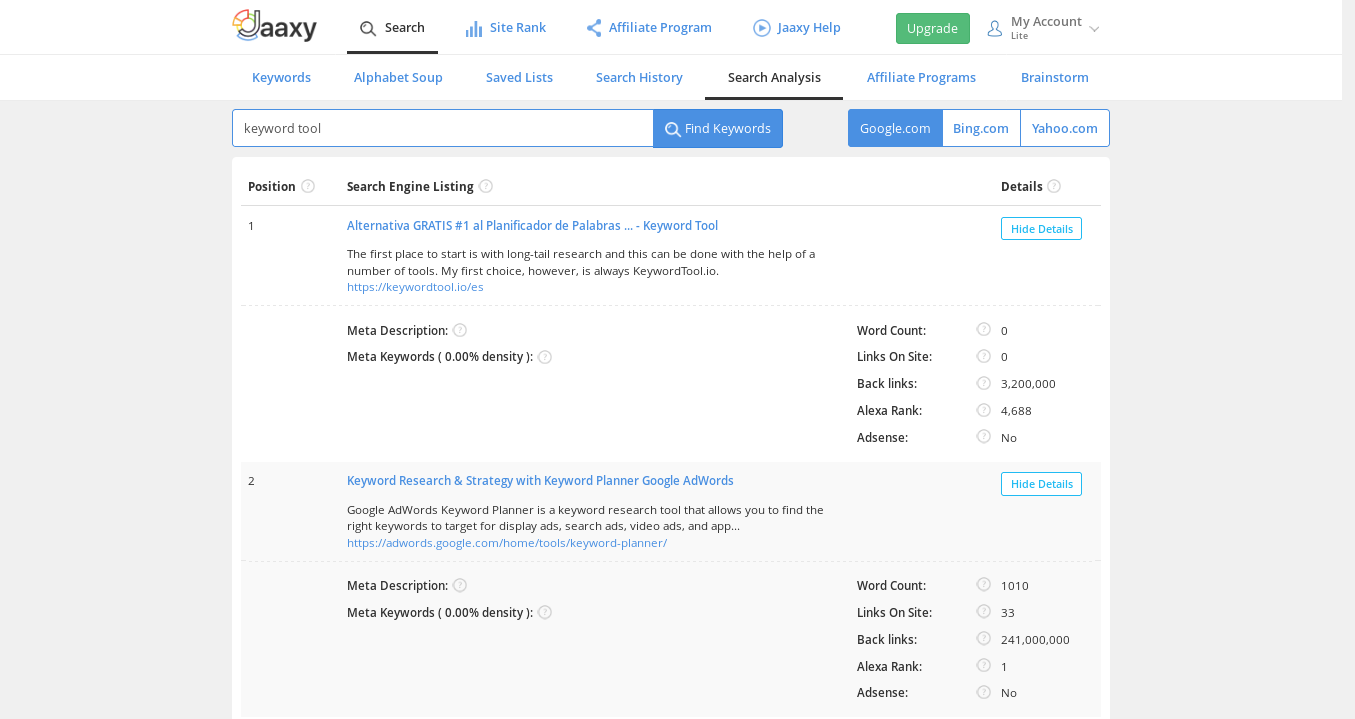
Task: Click the help icon next to Position
Action: 308,186
